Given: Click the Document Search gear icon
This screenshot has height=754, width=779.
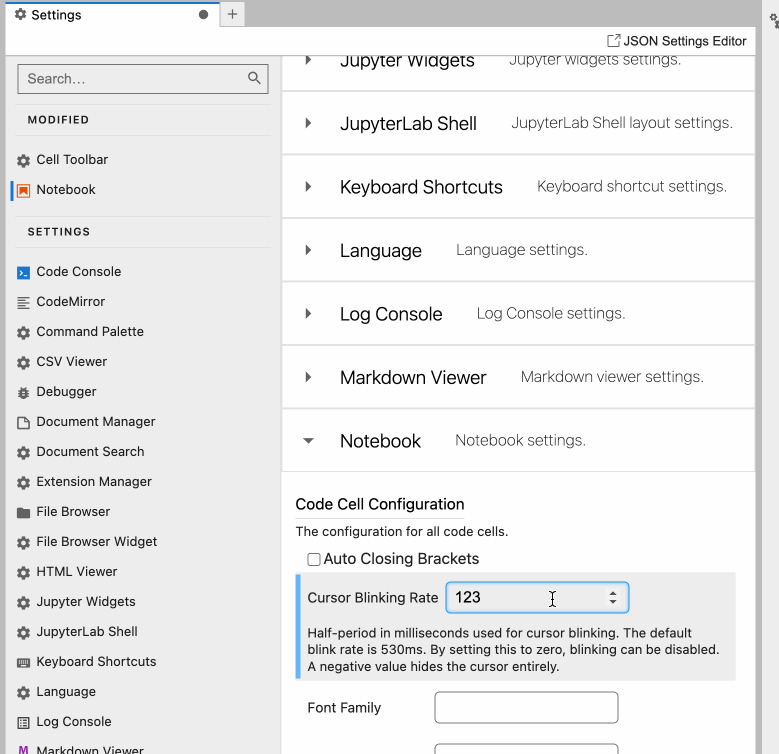Looking at the screenshot, I should pos(23,452).
